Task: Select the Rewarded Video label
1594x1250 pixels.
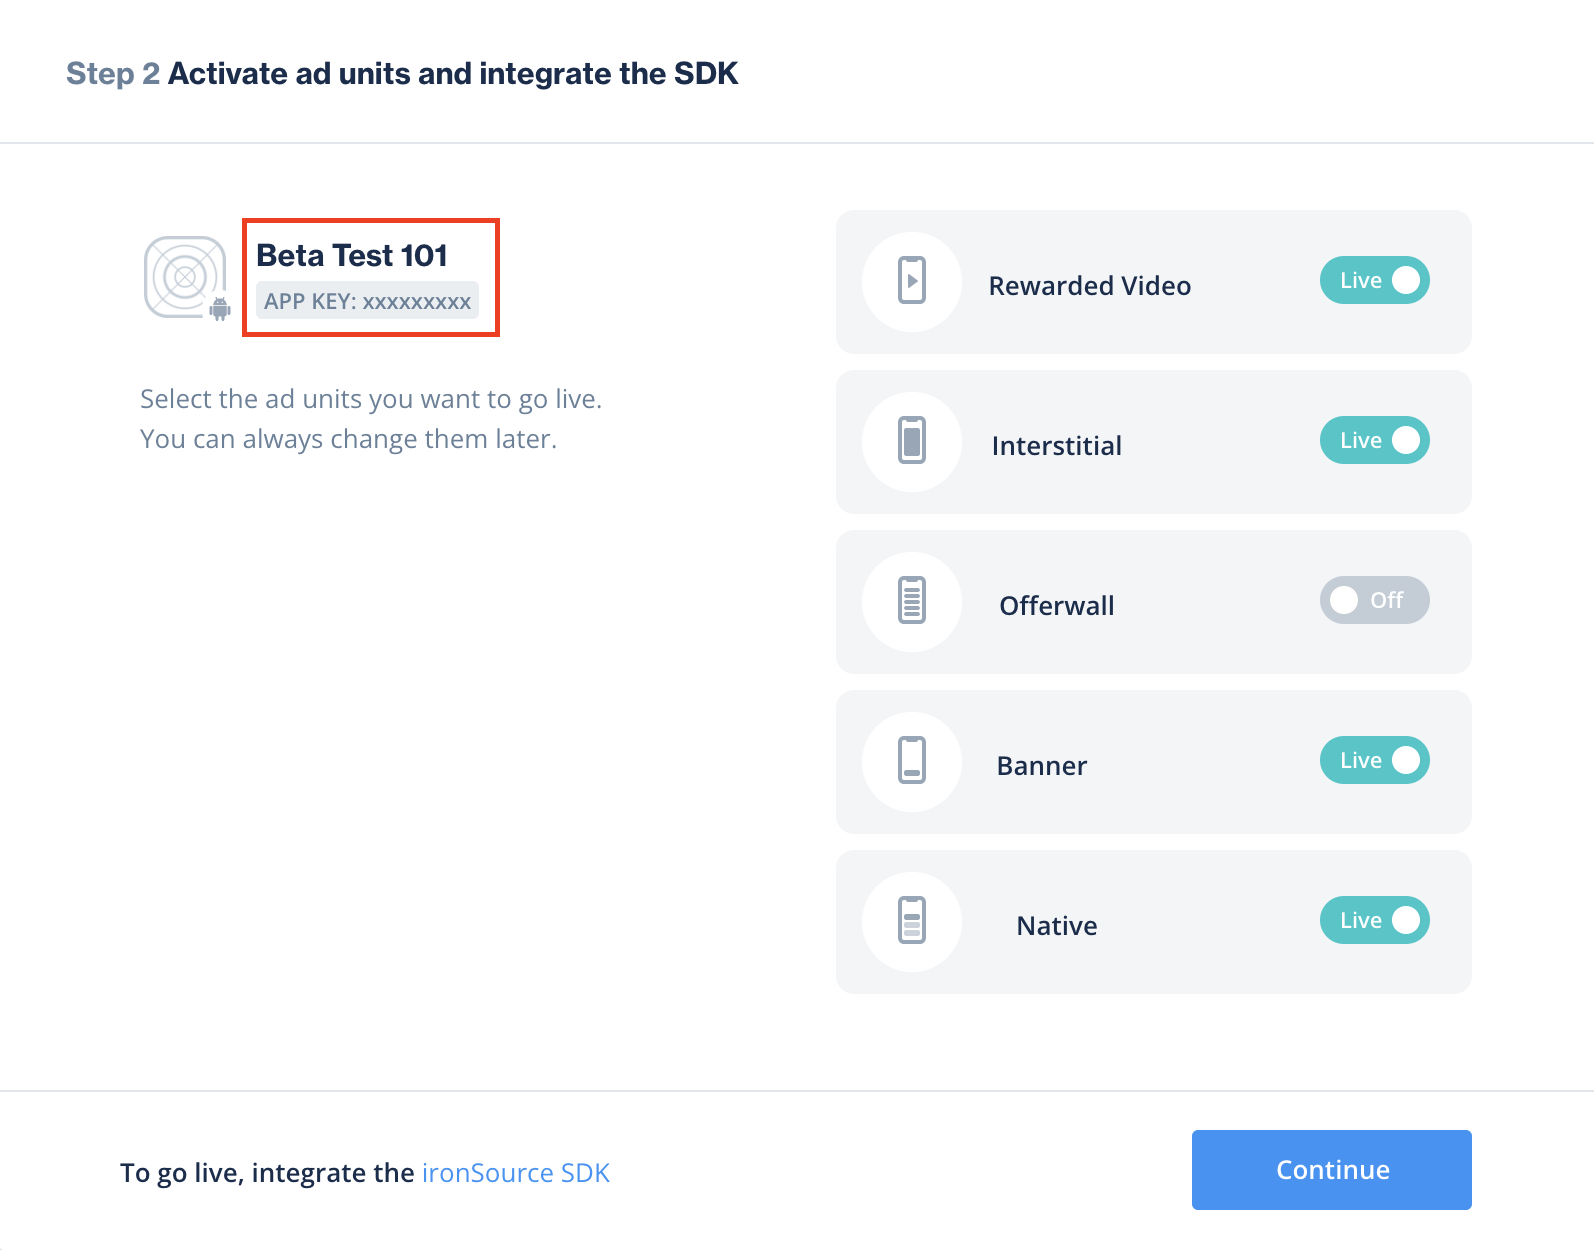Action: (x=1089, y=286)
